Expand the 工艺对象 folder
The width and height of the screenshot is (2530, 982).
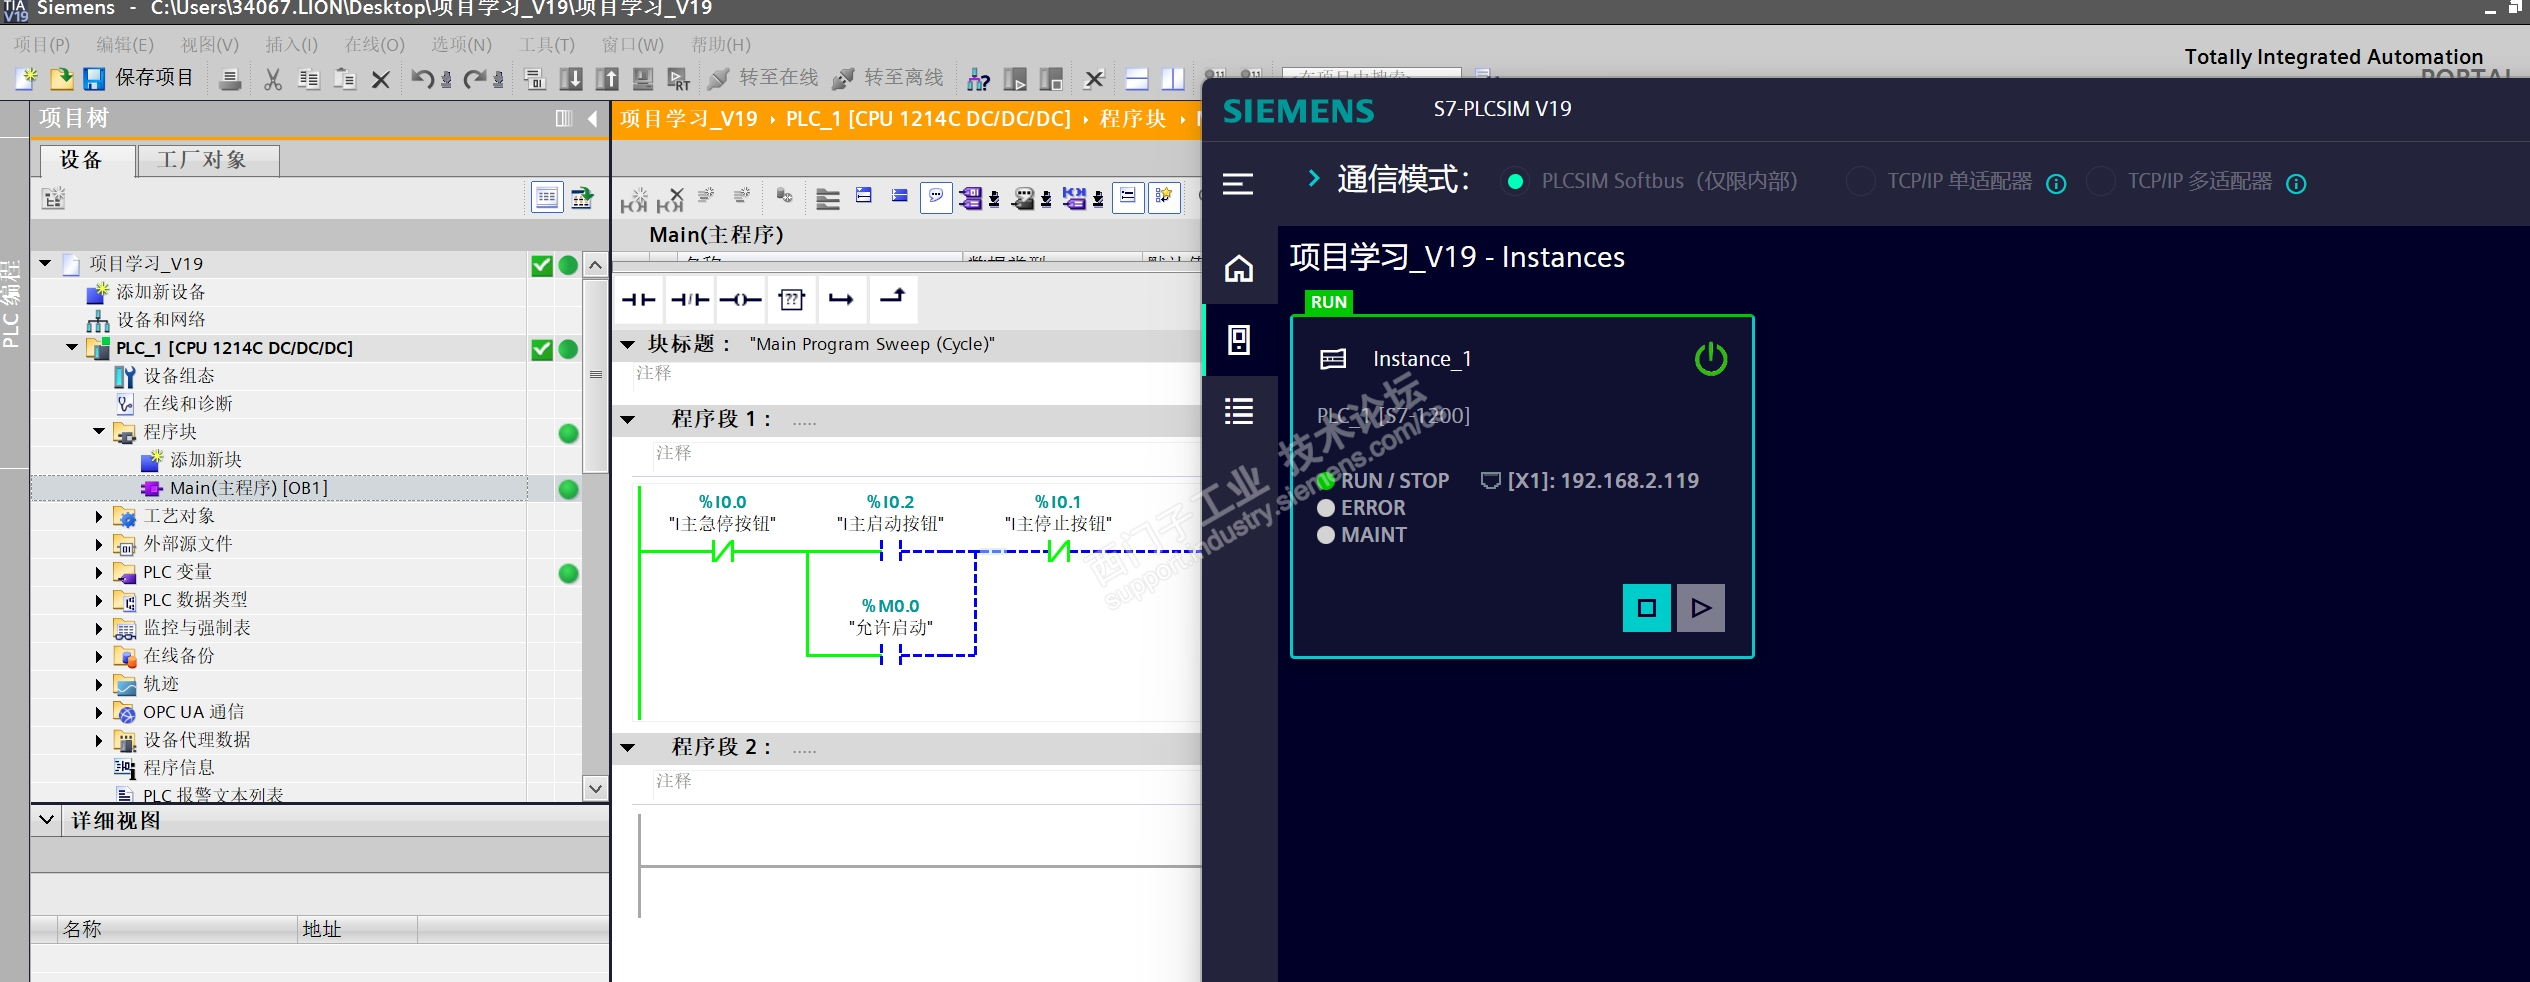coord(99,516)
